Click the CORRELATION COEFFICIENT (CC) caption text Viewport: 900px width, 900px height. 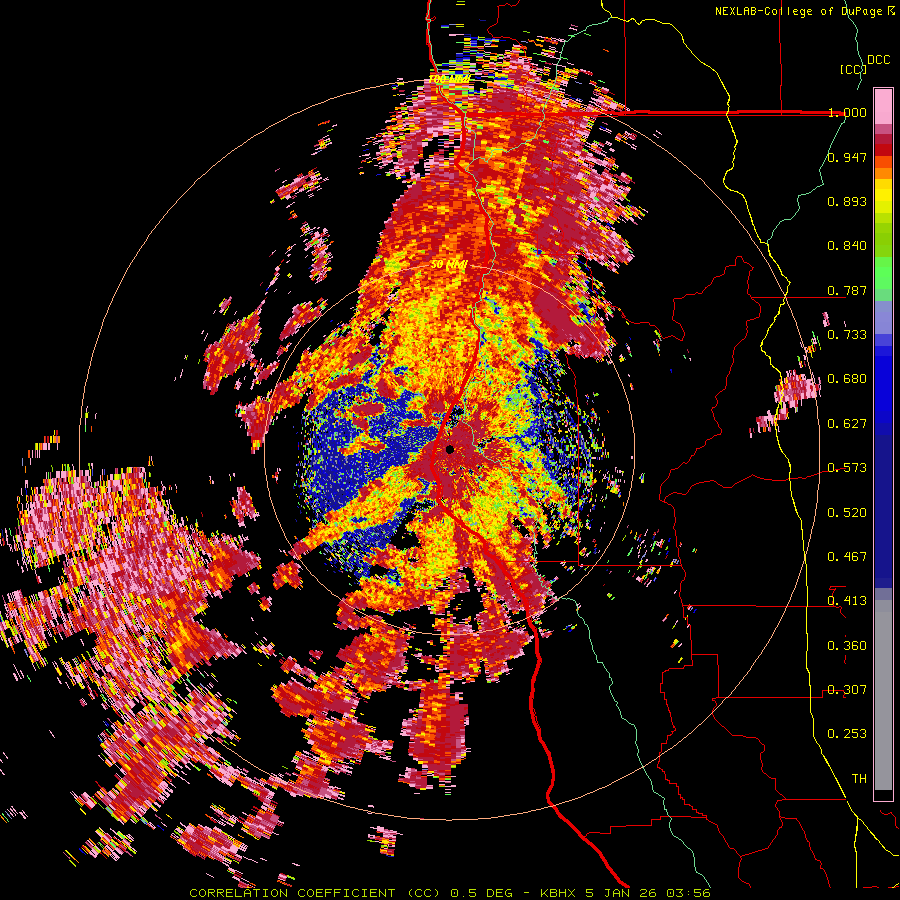[x=315, y=893]
